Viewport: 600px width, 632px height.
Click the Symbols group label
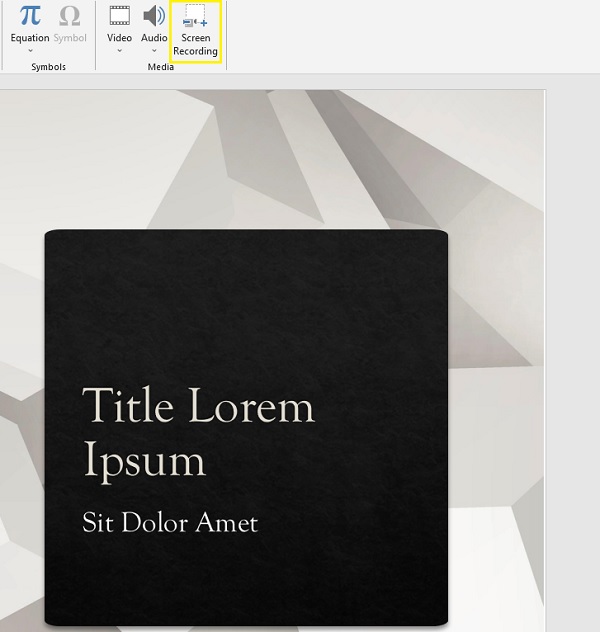48,67
